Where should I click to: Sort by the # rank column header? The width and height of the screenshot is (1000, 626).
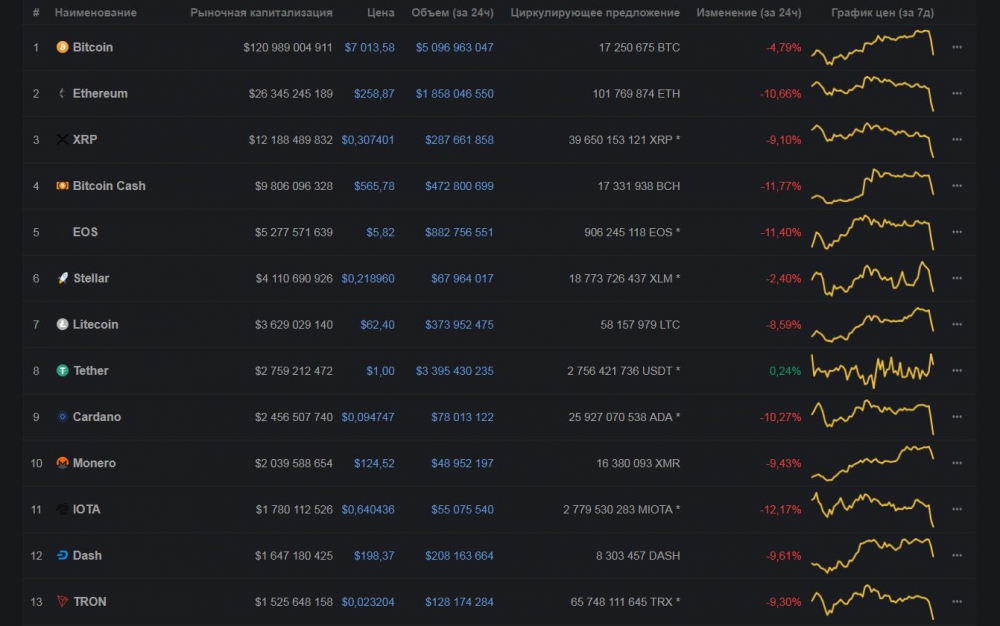(x=36, y=13)
